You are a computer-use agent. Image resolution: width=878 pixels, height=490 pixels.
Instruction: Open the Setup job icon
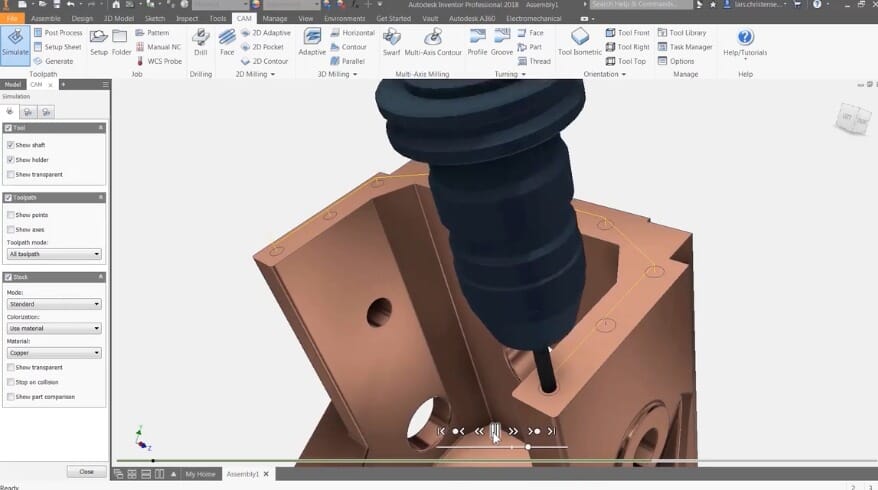pyautogui.click(x=99, y=42)
